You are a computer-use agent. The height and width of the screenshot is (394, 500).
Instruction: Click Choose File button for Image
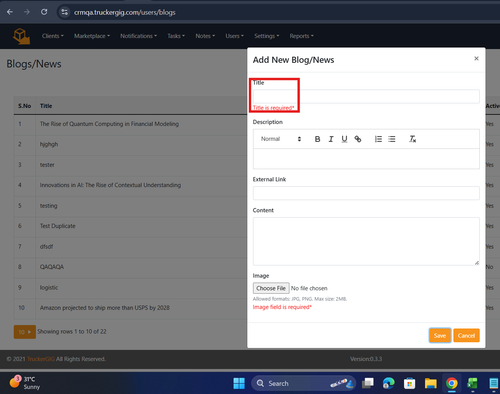click(271, 288)
